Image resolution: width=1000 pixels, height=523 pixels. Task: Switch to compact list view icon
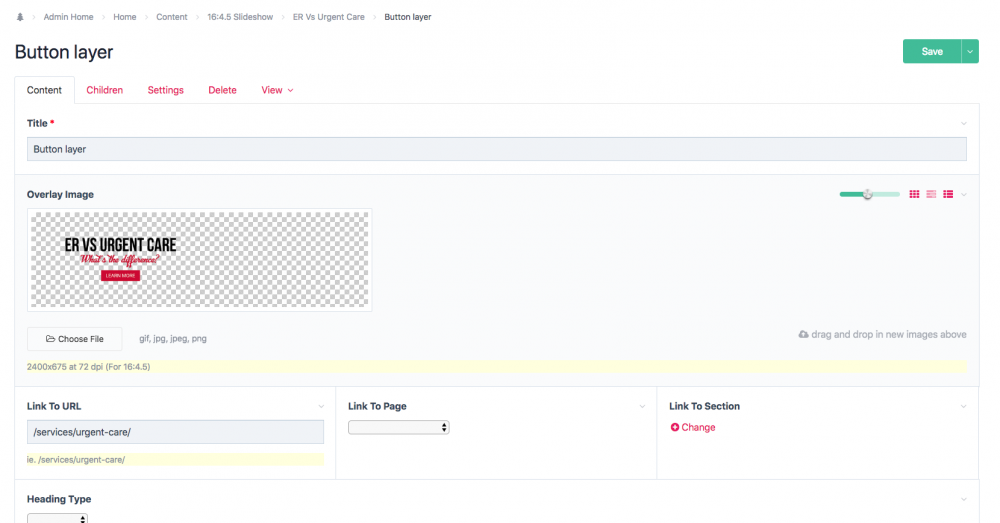931,194
